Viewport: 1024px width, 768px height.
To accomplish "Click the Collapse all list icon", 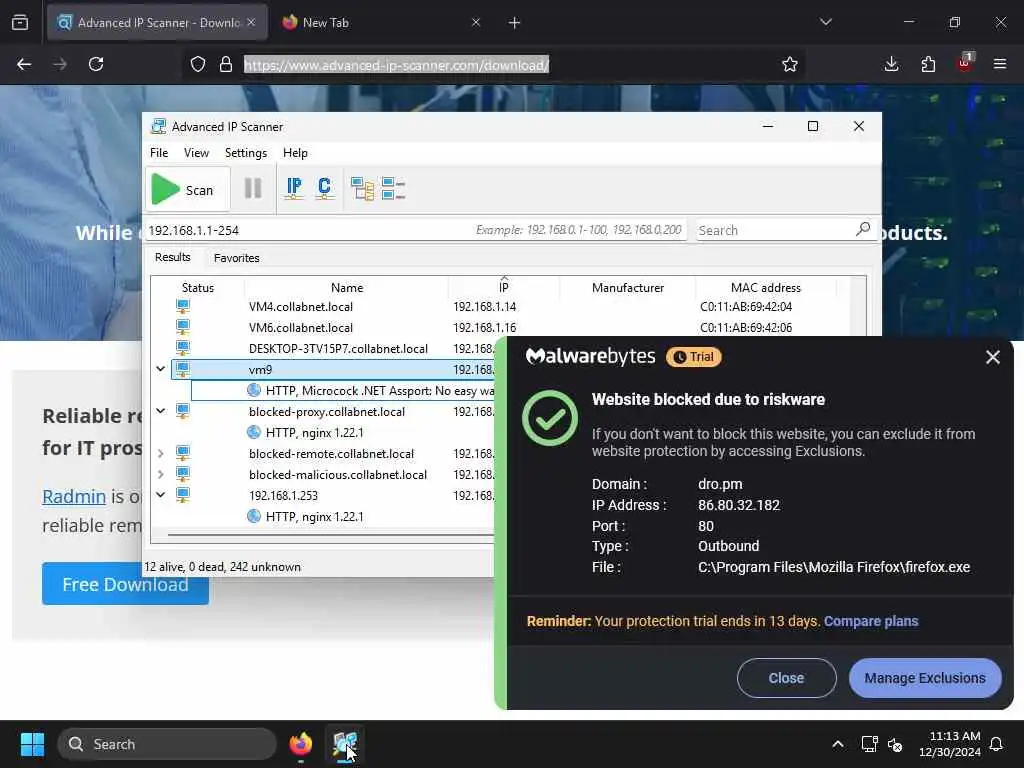I will pos(393,189).
